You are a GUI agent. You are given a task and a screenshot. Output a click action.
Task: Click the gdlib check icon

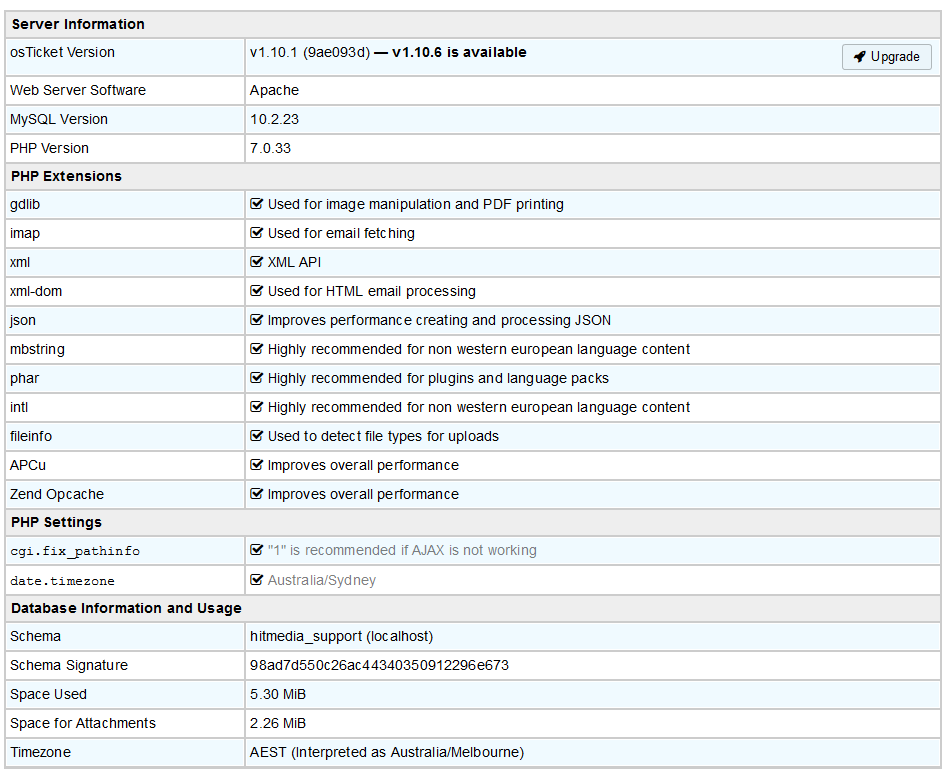(x=257, y=204)
